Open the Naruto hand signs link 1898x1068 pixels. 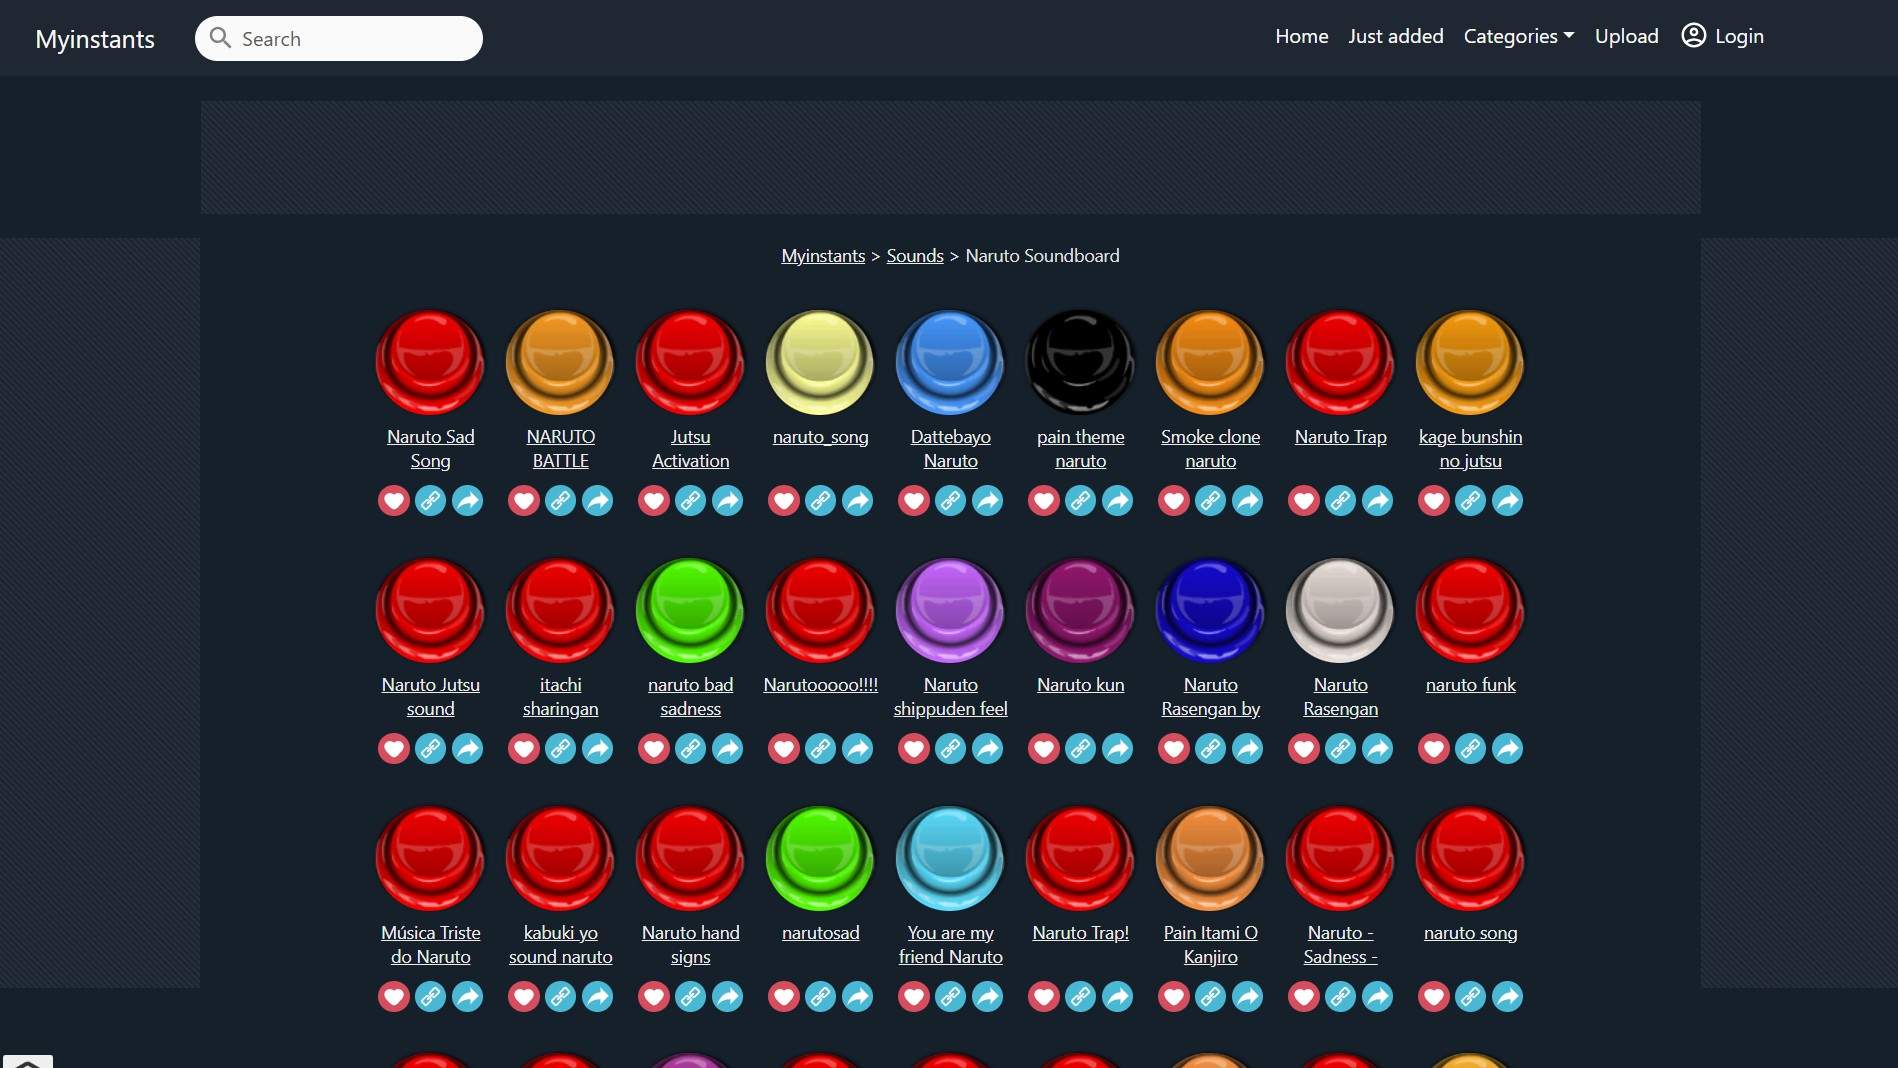(x=690, y=945)
